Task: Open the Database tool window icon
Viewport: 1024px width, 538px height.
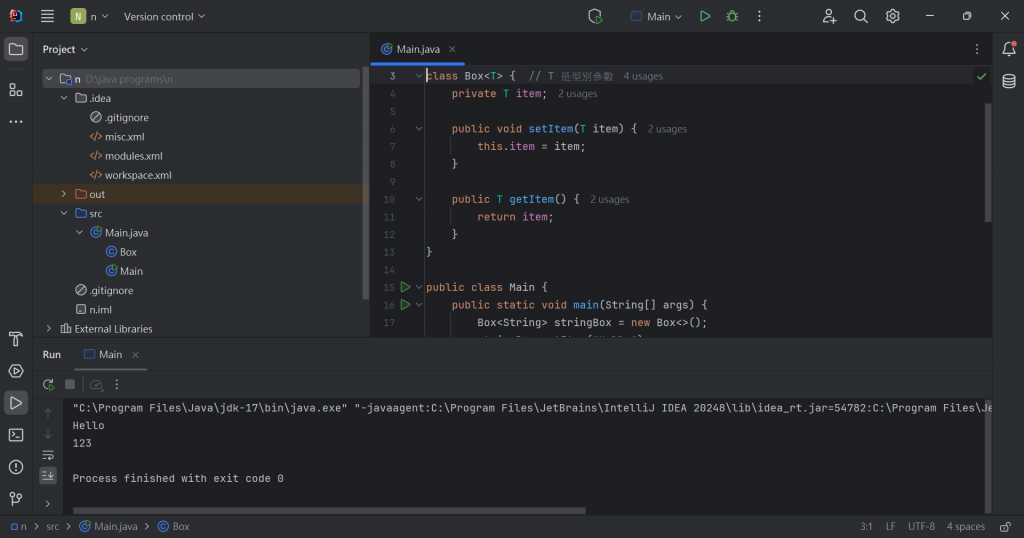Action: (x=1008, y=81)
